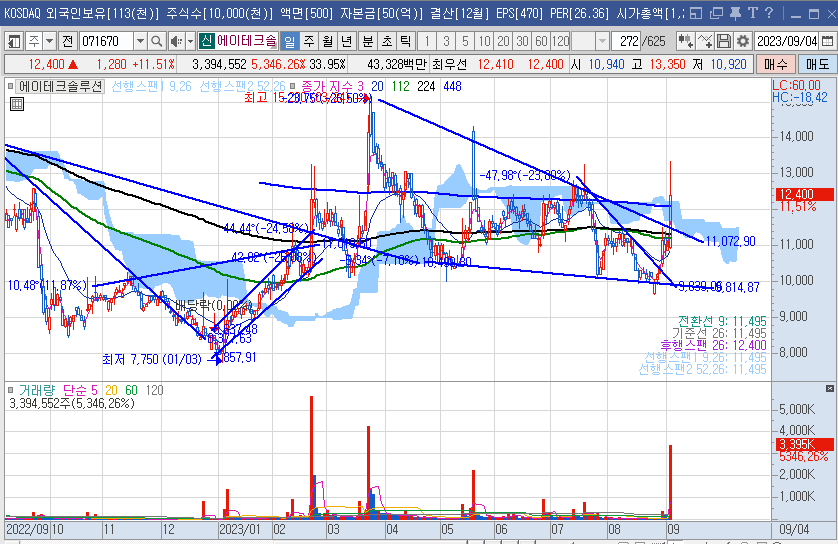The width and height of the screenshot is (838, 544).
Task: Expand the 주 market type dropdown
Action: tap(49, 41)
